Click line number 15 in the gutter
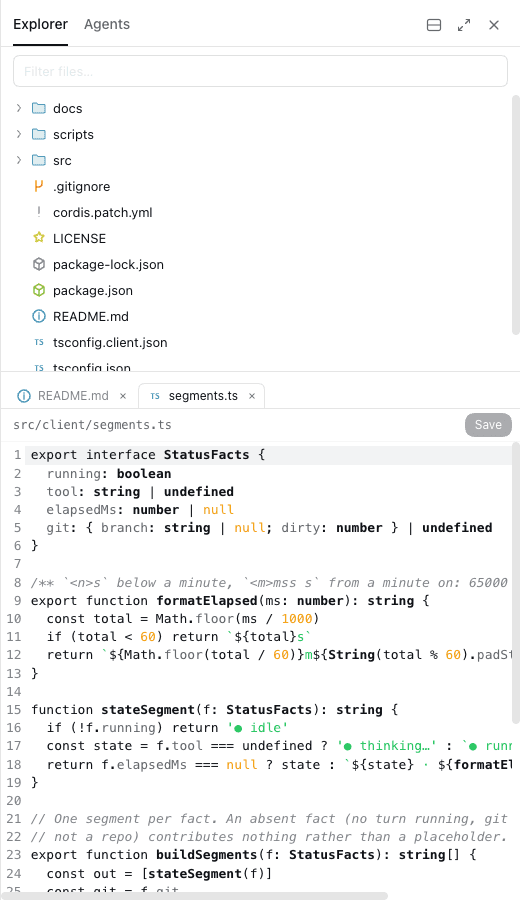The height and width of the screenshot is (900, 520). pos(14,709)
